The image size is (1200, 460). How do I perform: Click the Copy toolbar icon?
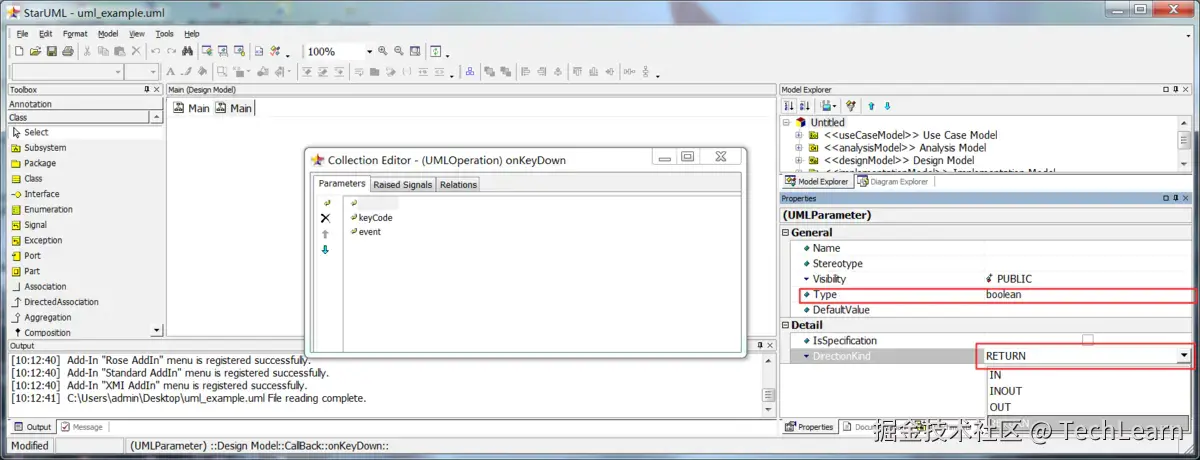pyautogui.click(x=104, y=51)
